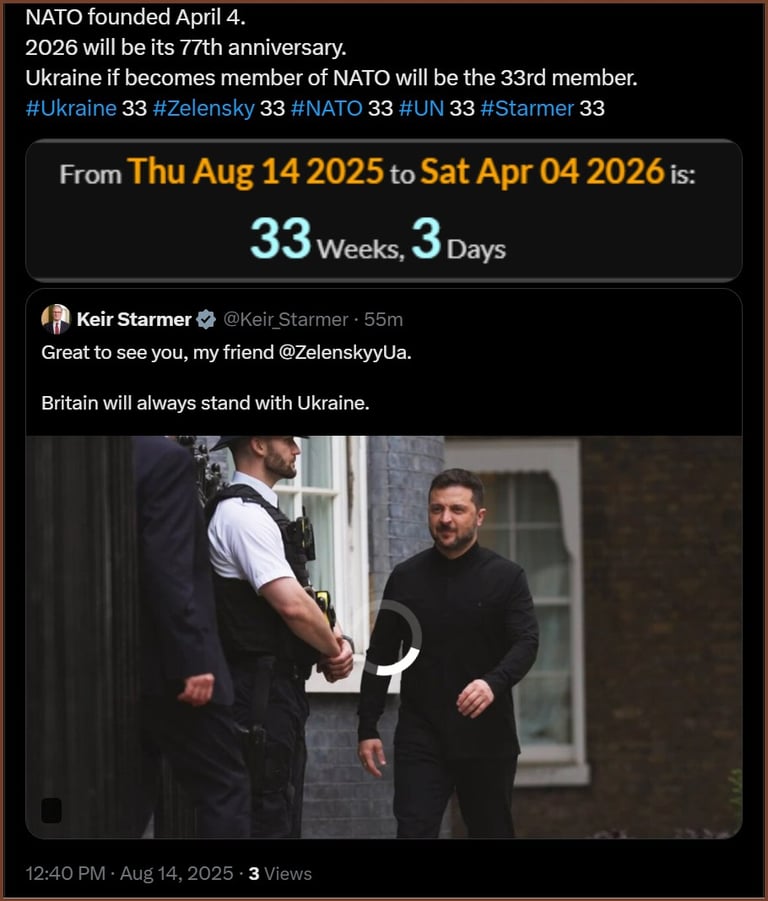Open the #Zelensky hashtag
The height and width of the screenshot is (901, 768).
[x=203, y=108]
